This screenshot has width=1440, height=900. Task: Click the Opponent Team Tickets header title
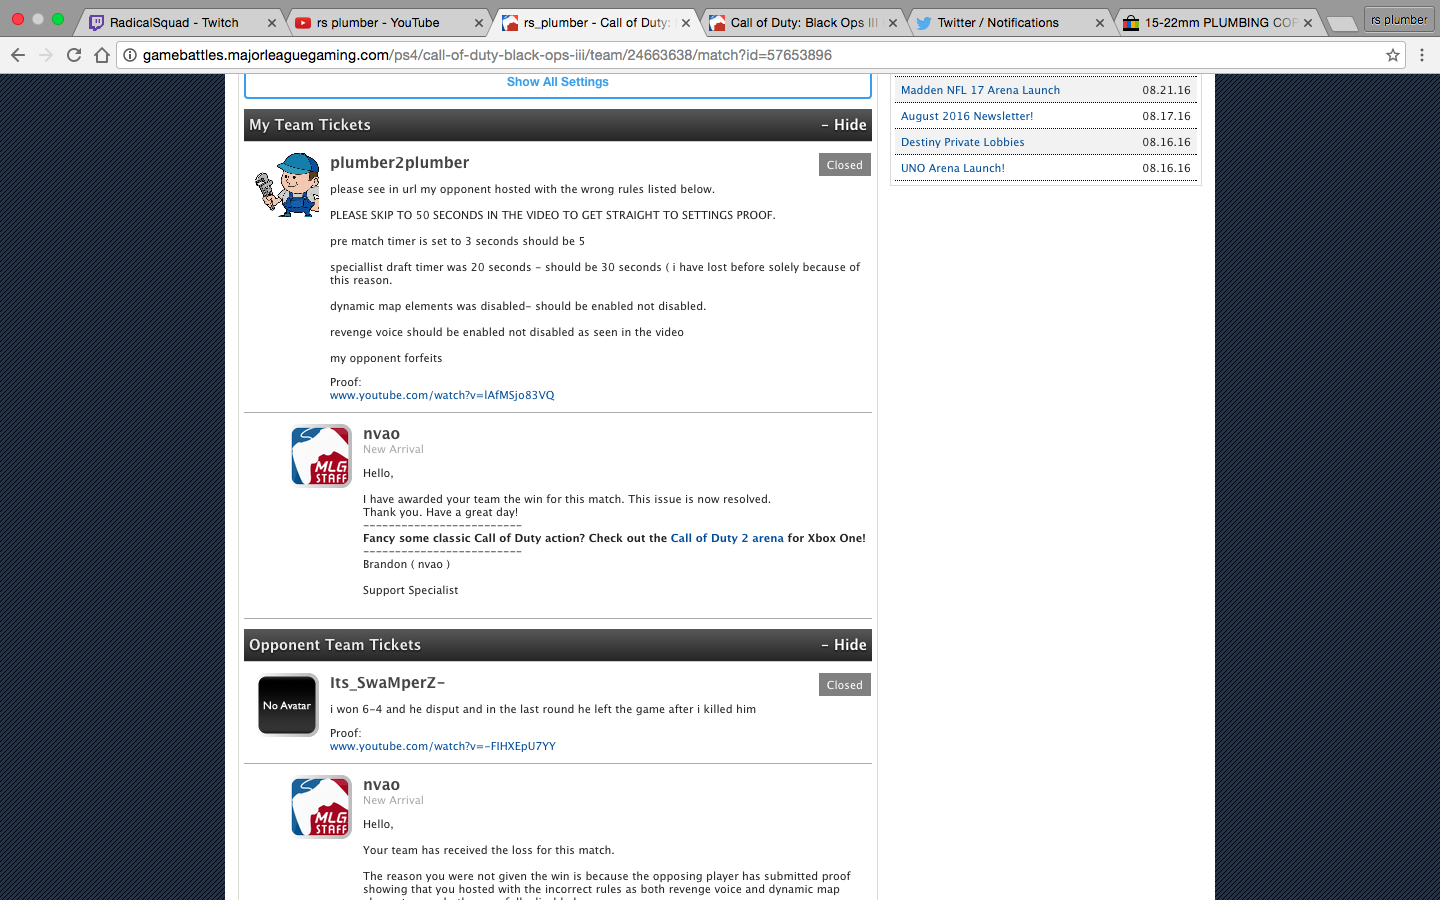point(335,645)
